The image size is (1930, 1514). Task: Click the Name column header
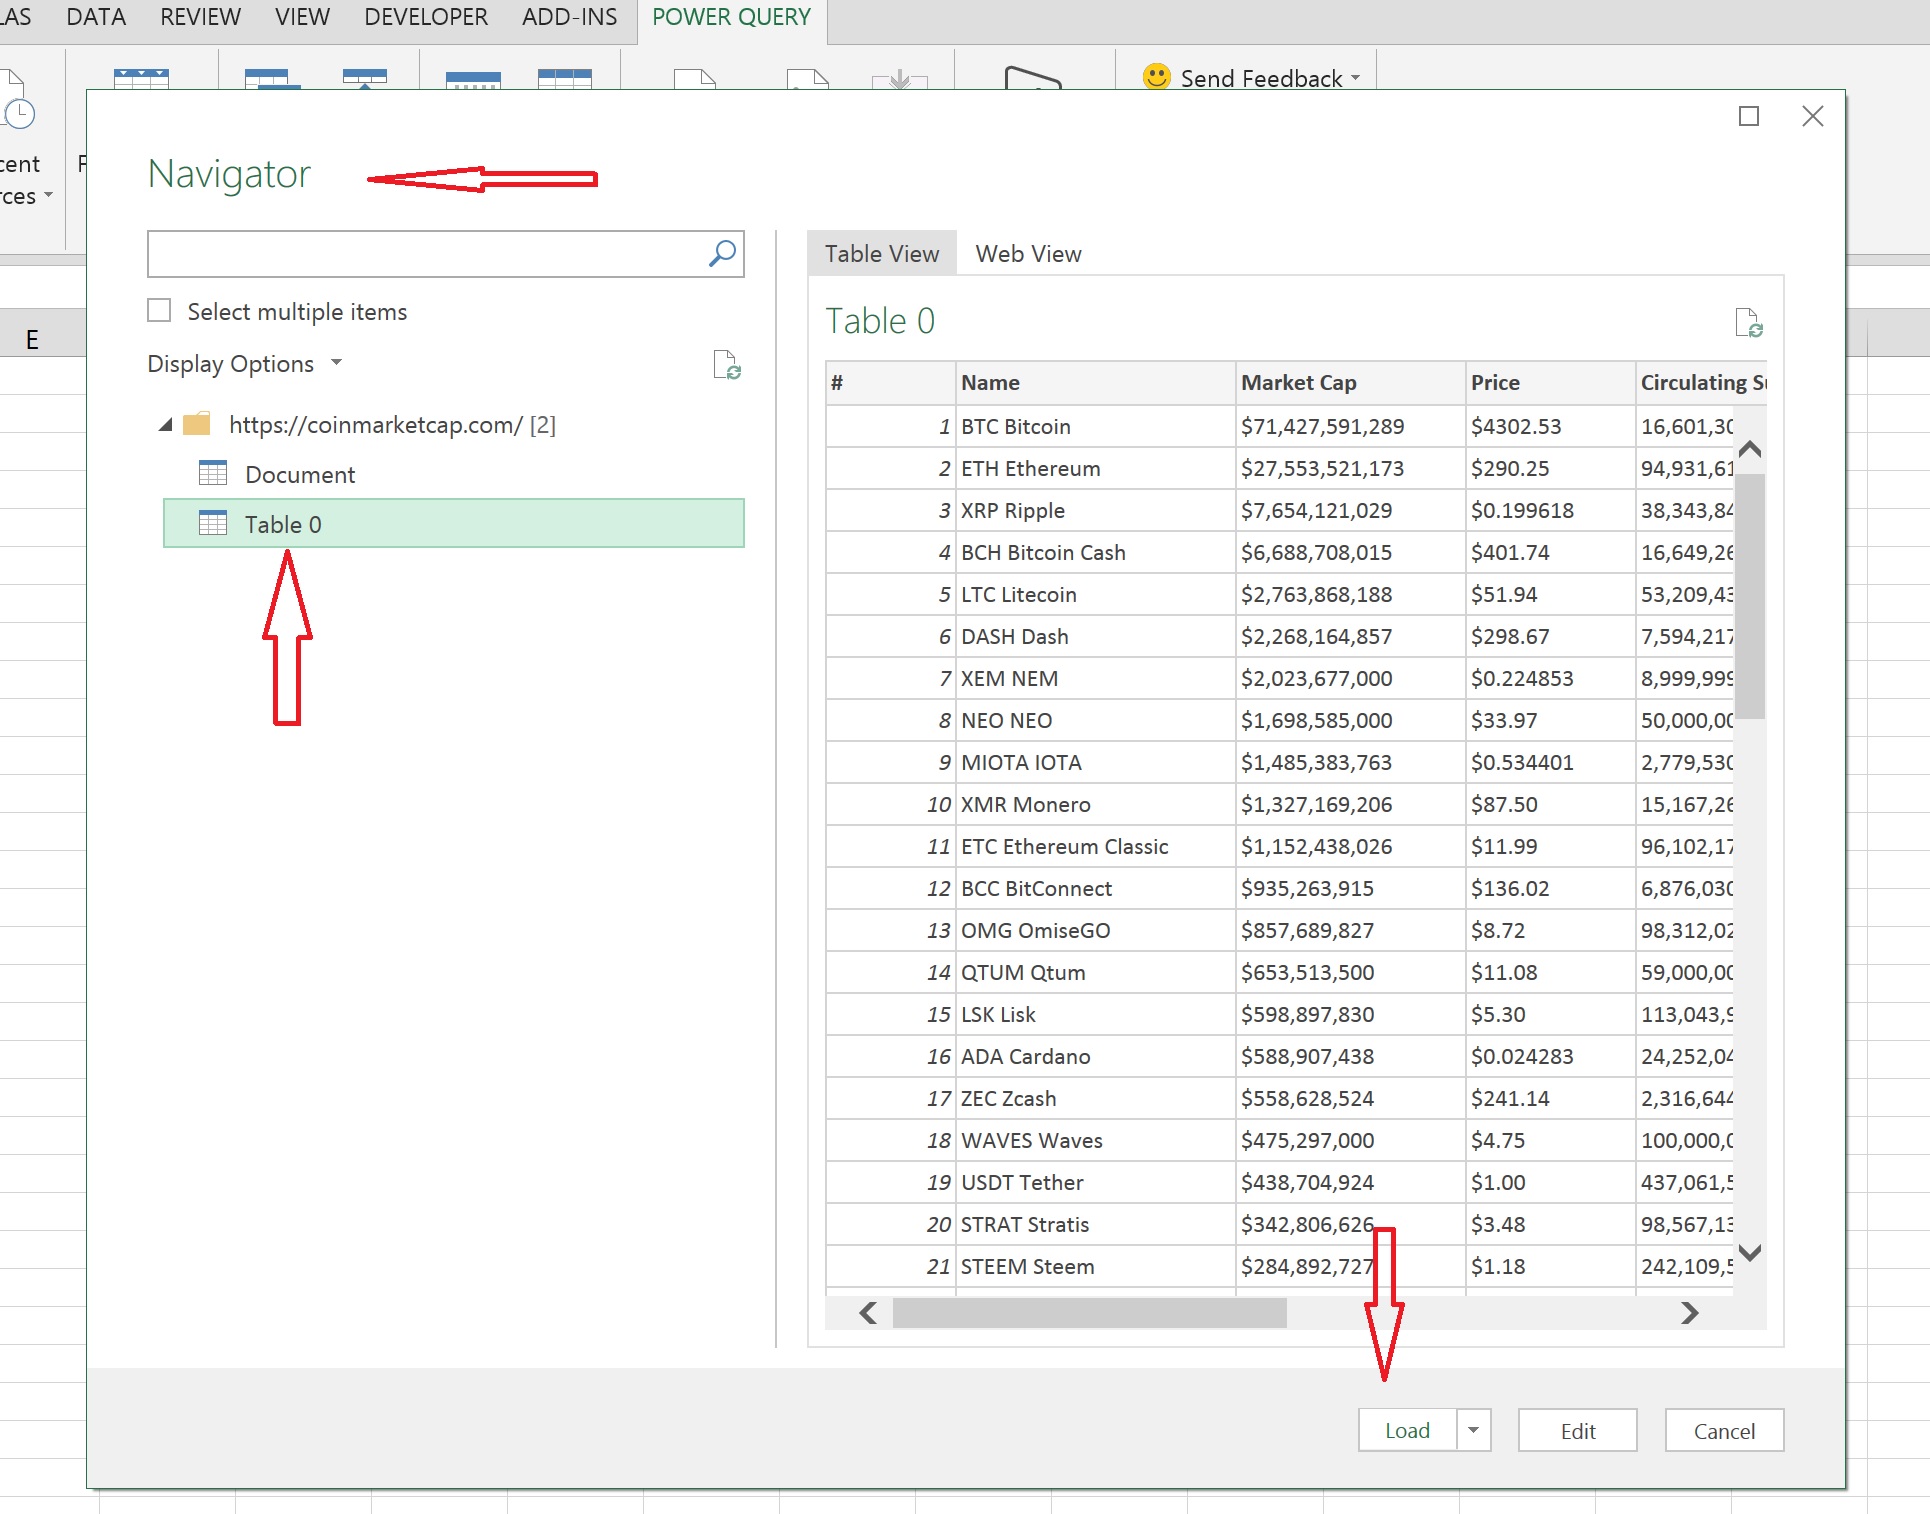[x=1095, y=383]
